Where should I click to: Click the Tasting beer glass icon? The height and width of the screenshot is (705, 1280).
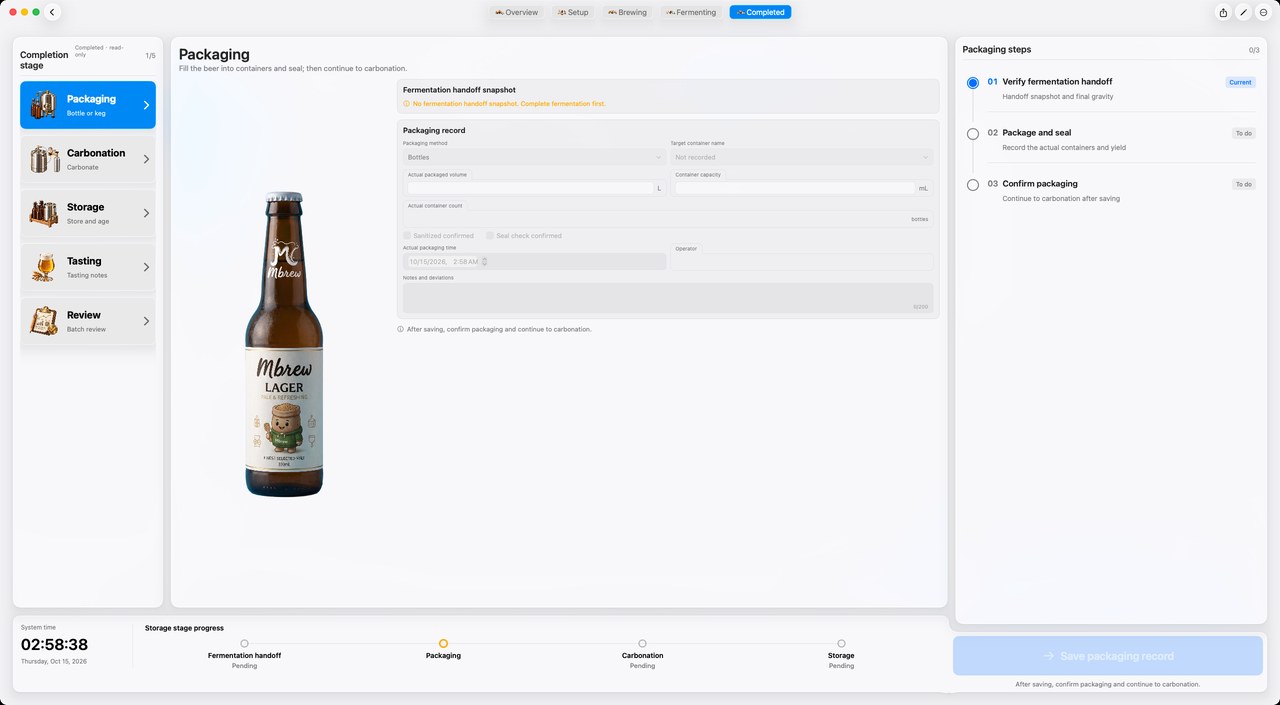click(x=43, y=267)
